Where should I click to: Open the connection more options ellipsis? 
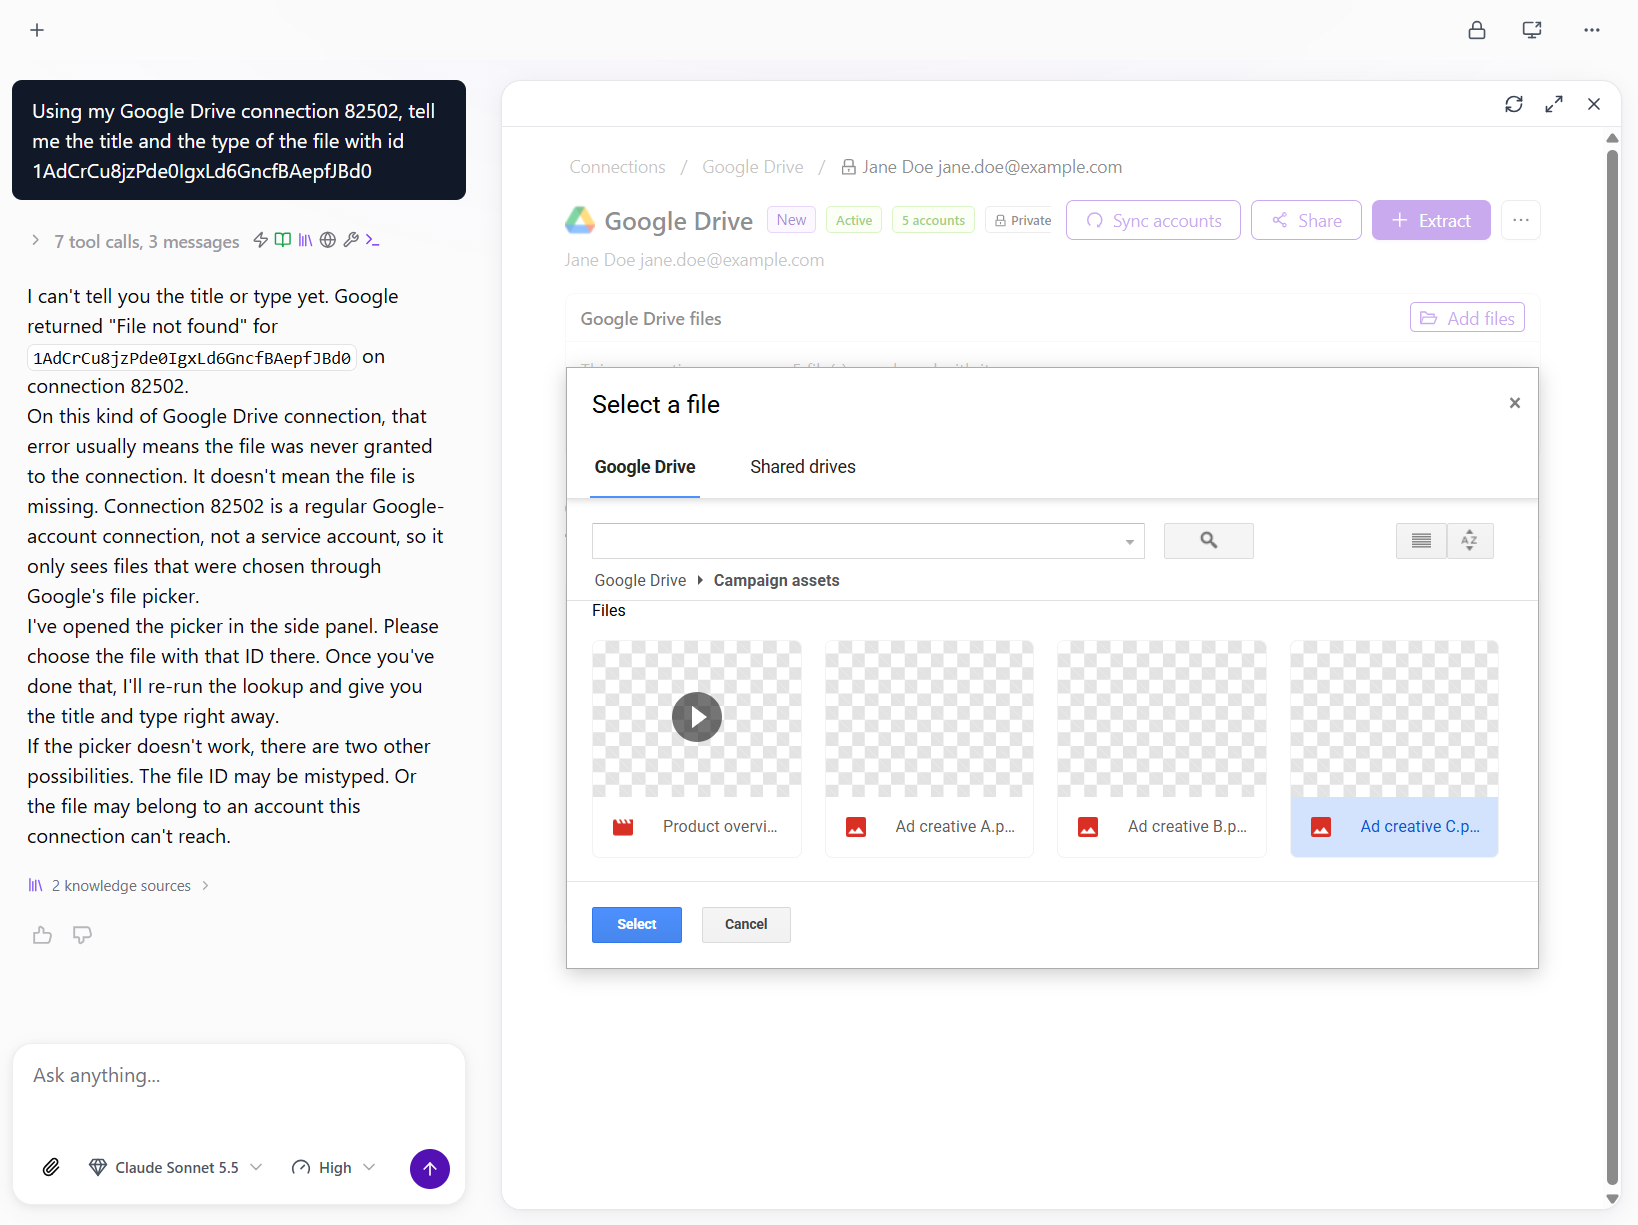1521,220
